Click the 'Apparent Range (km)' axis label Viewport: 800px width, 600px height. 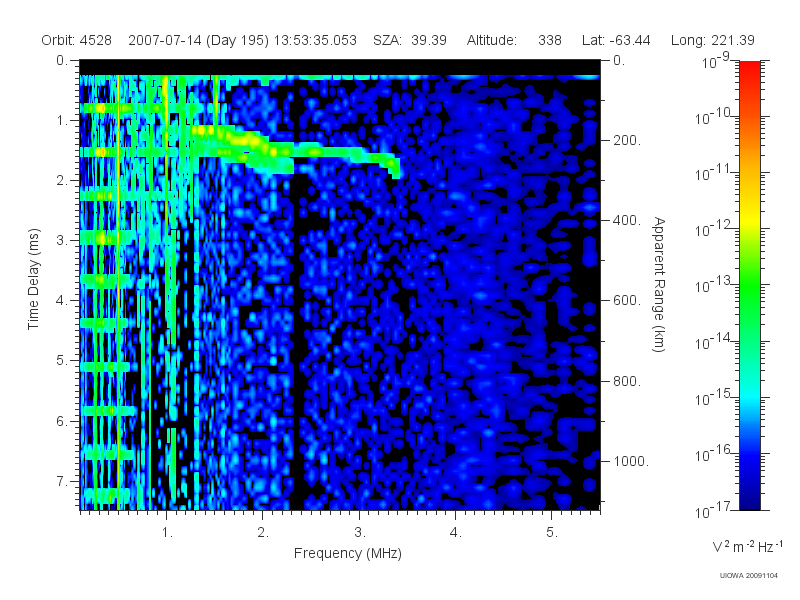pos(659,285)
